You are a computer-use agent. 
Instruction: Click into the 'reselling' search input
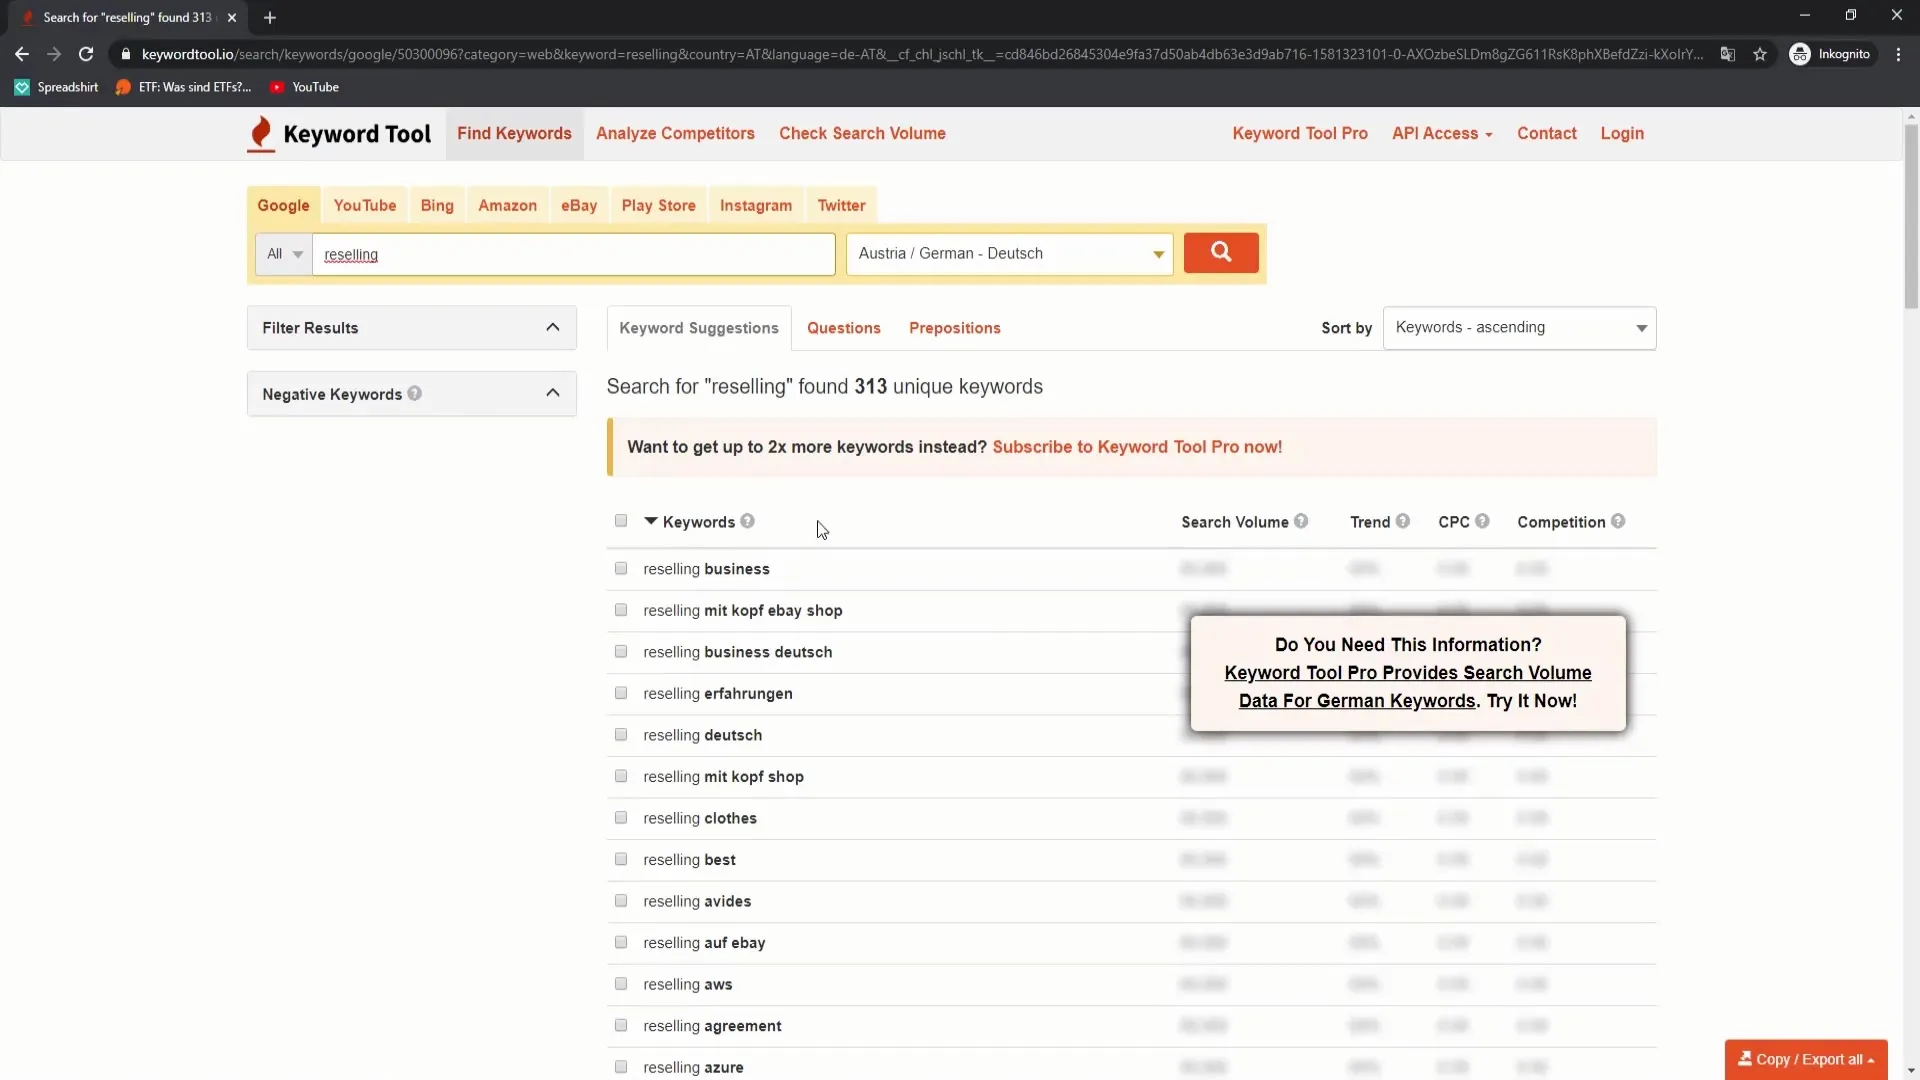tap(574, 254)
